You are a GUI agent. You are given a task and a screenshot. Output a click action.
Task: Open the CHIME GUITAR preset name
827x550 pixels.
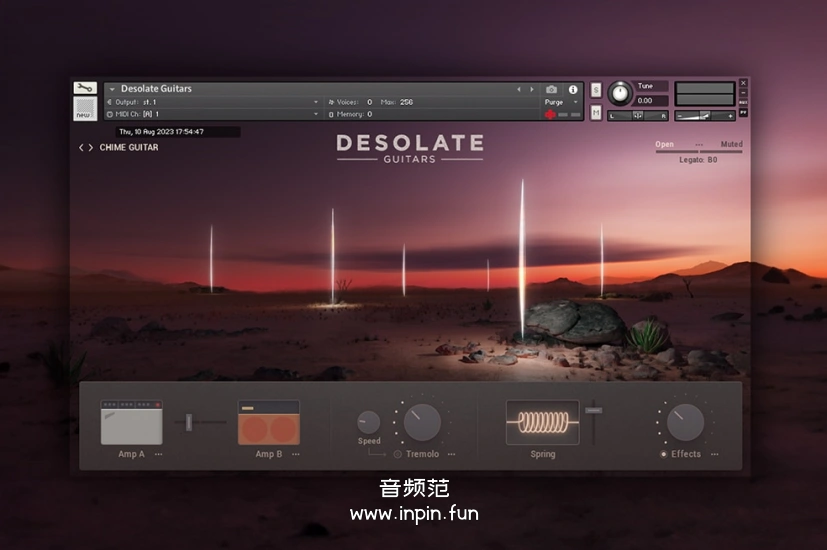[129, 148]
